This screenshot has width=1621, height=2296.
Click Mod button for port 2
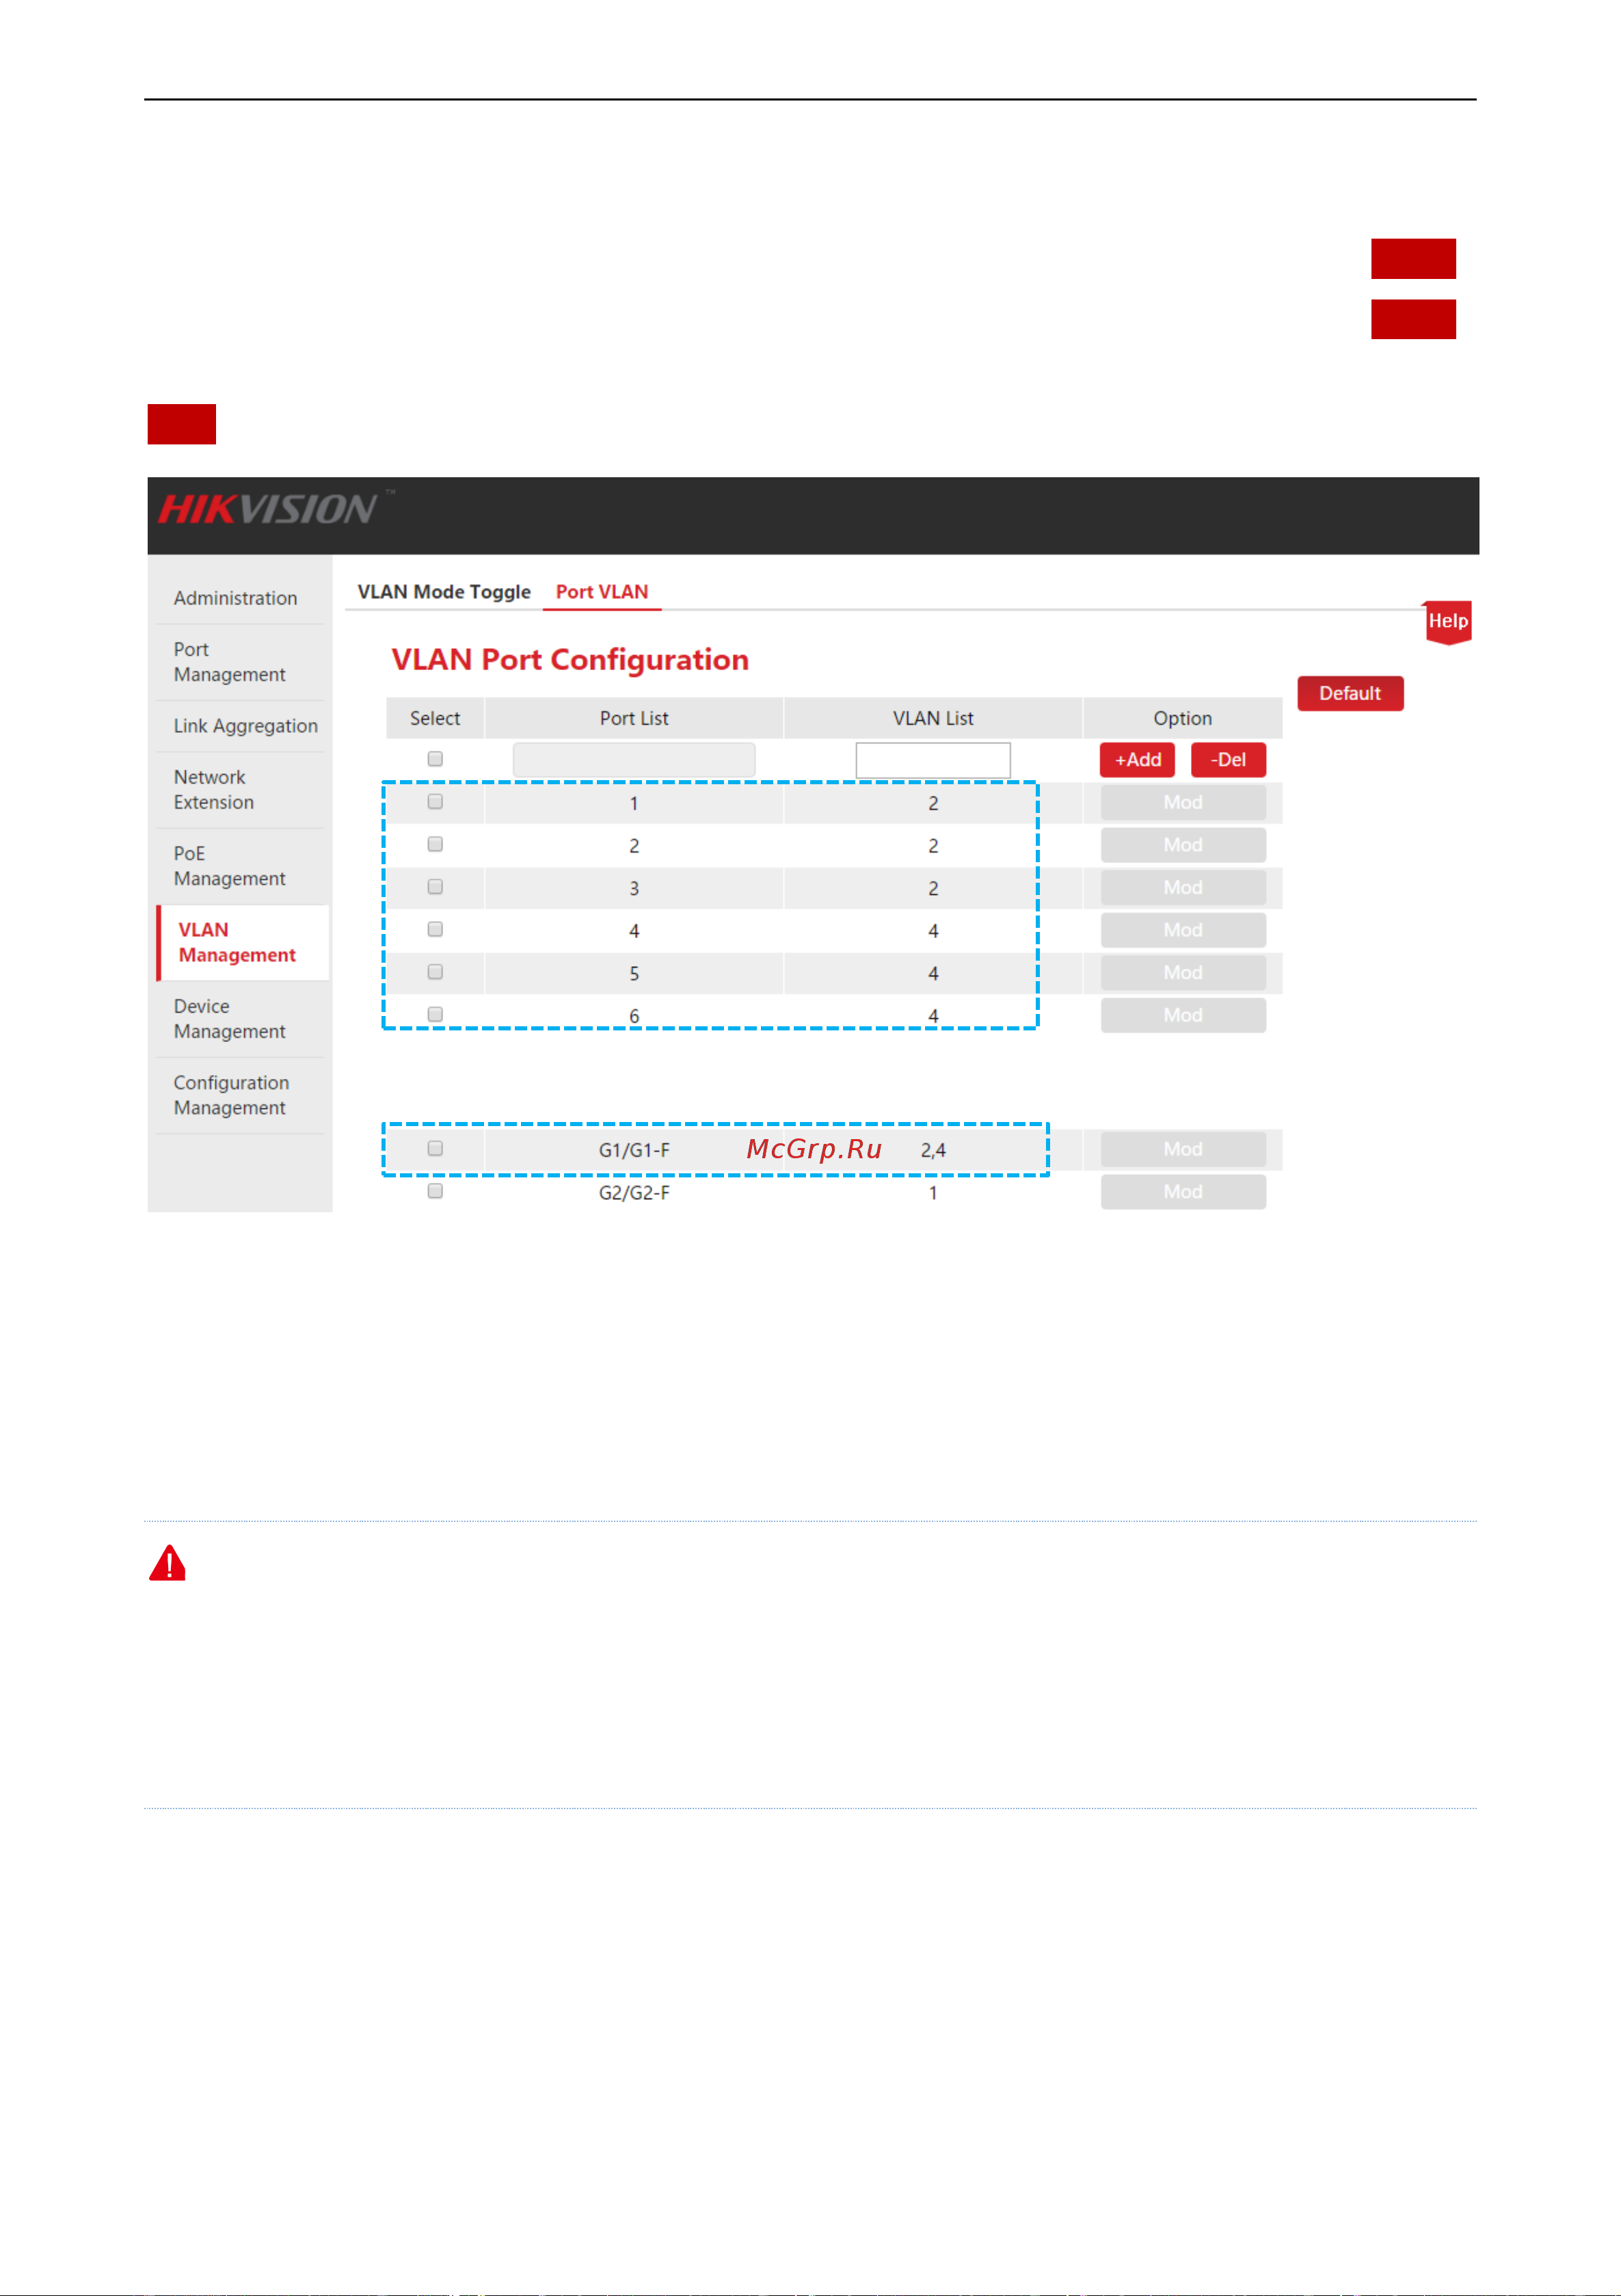coord(1183,845)
